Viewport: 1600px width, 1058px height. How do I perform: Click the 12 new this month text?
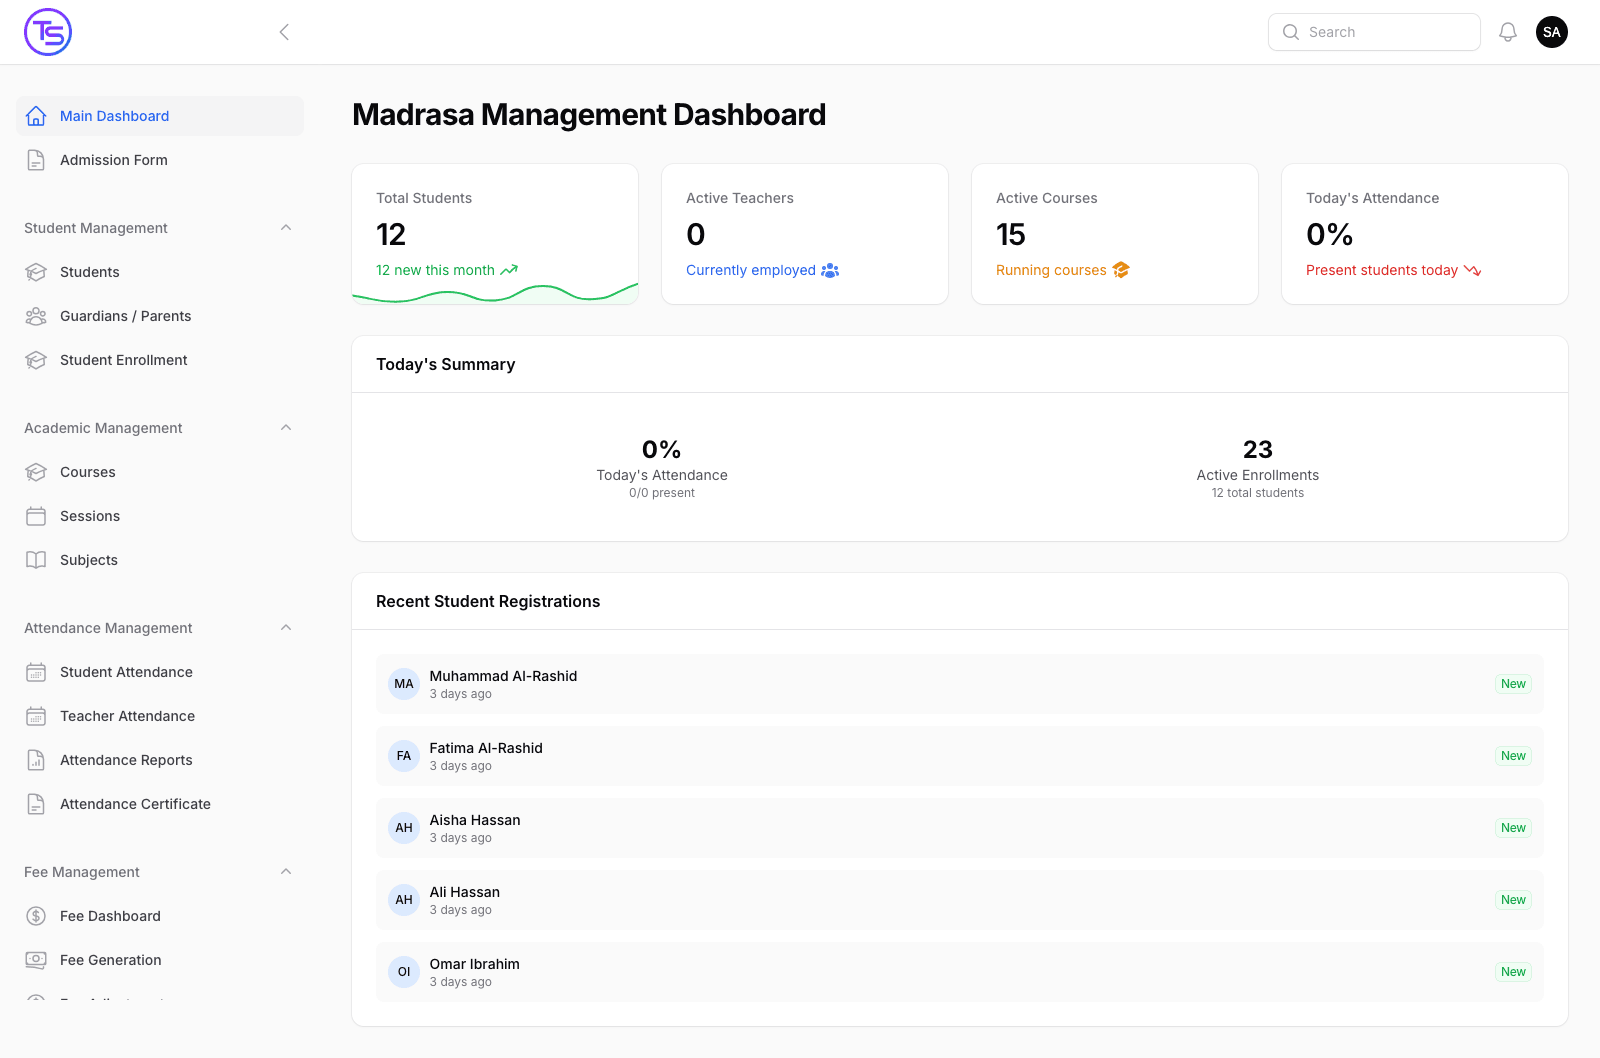pos(435,270)
